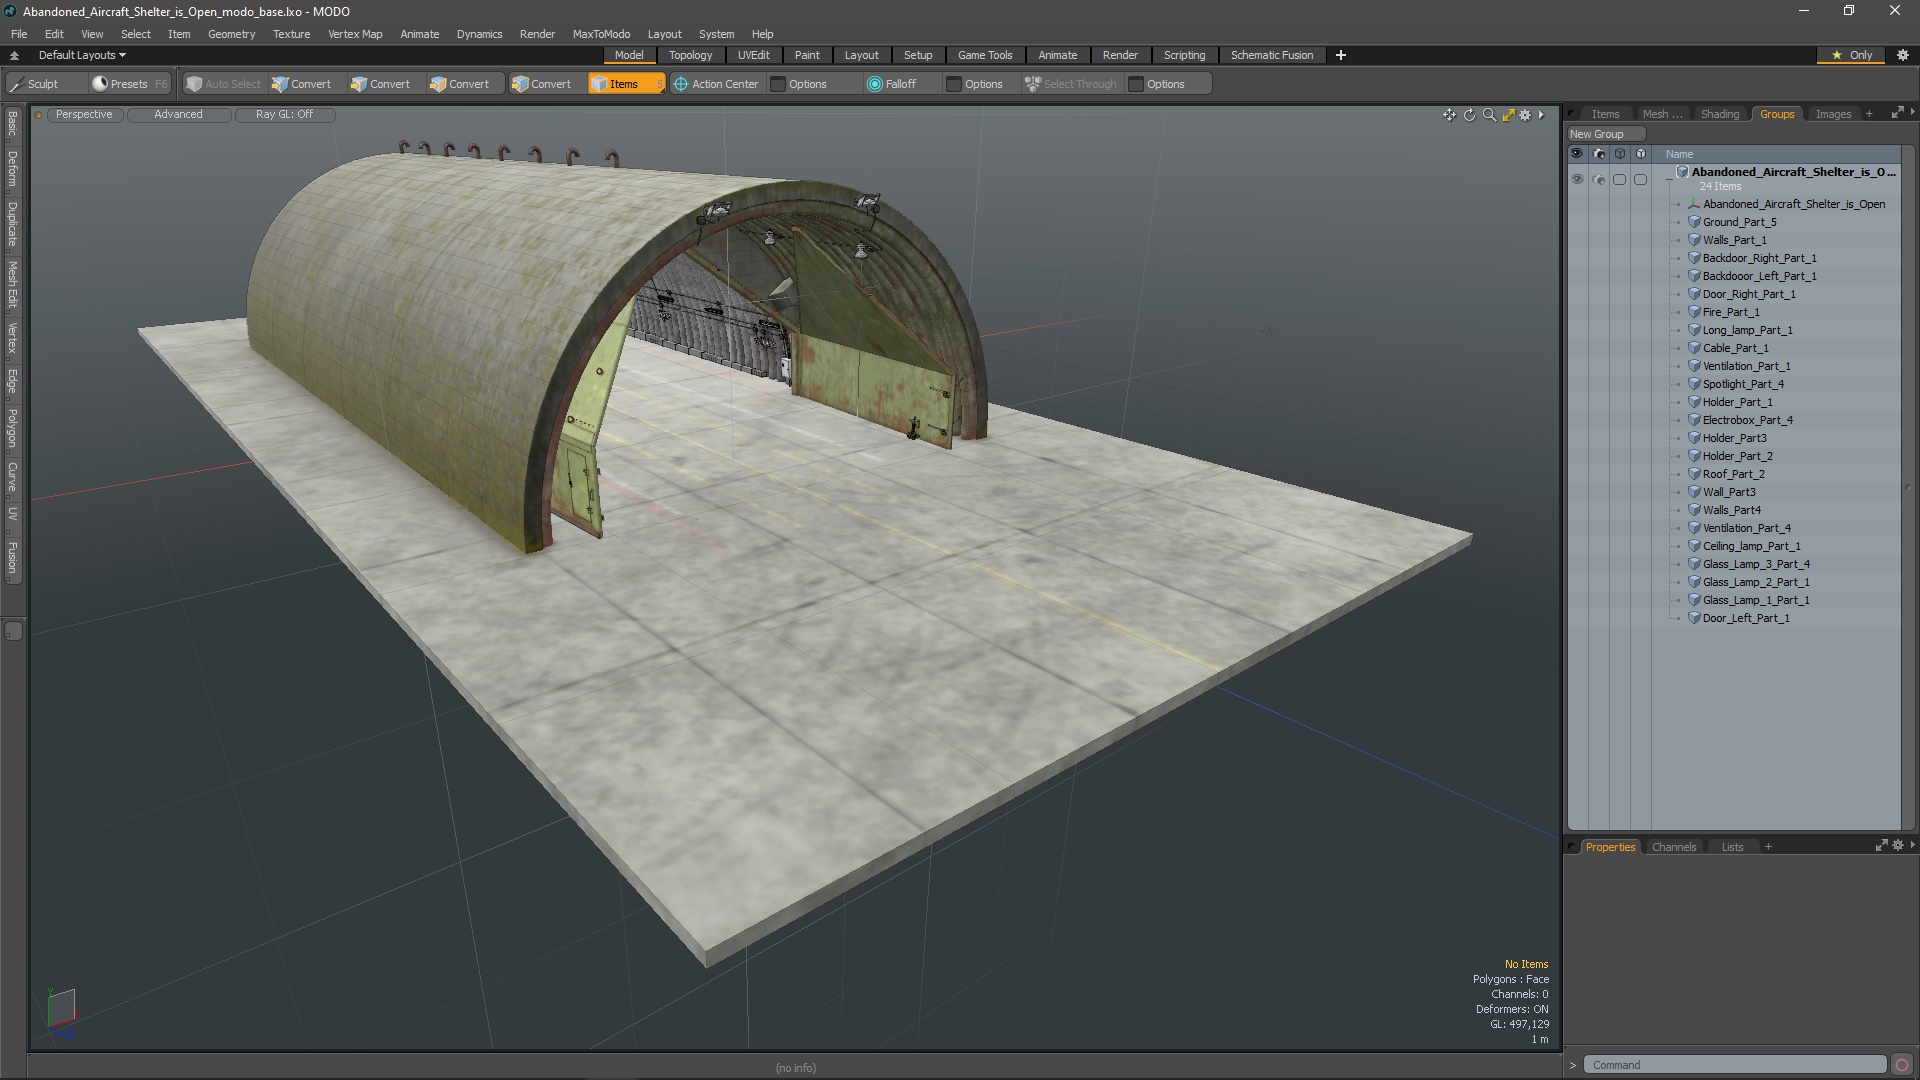Open the Advanced shading style dropdown

click(178, 114)
